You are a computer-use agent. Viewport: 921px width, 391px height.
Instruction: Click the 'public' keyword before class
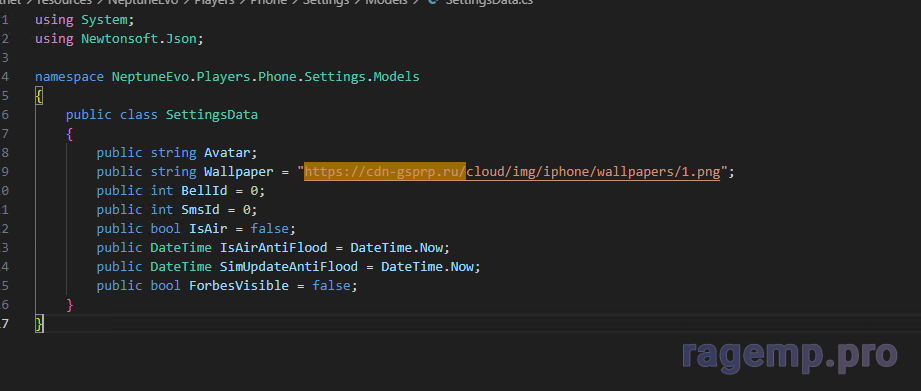pos(89,115)
